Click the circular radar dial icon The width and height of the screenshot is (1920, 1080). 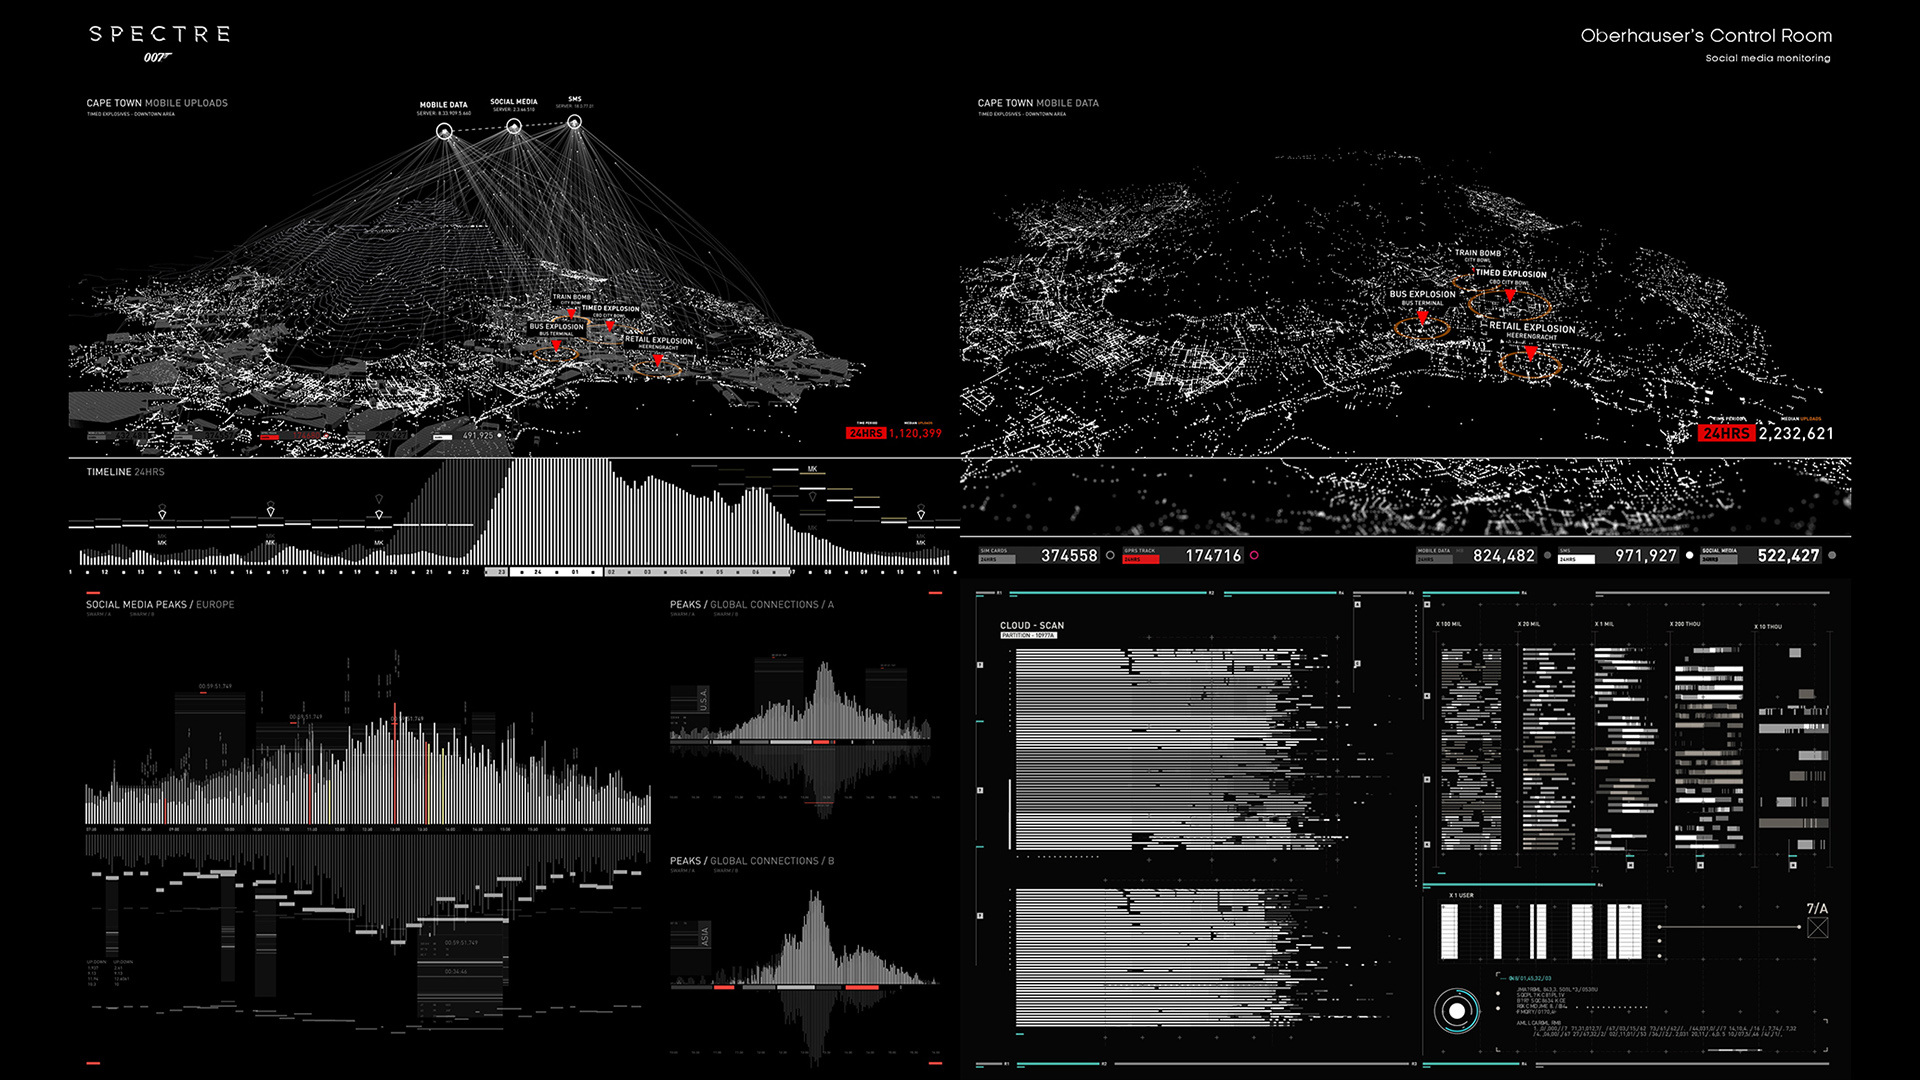(x=1456, y=1011)
